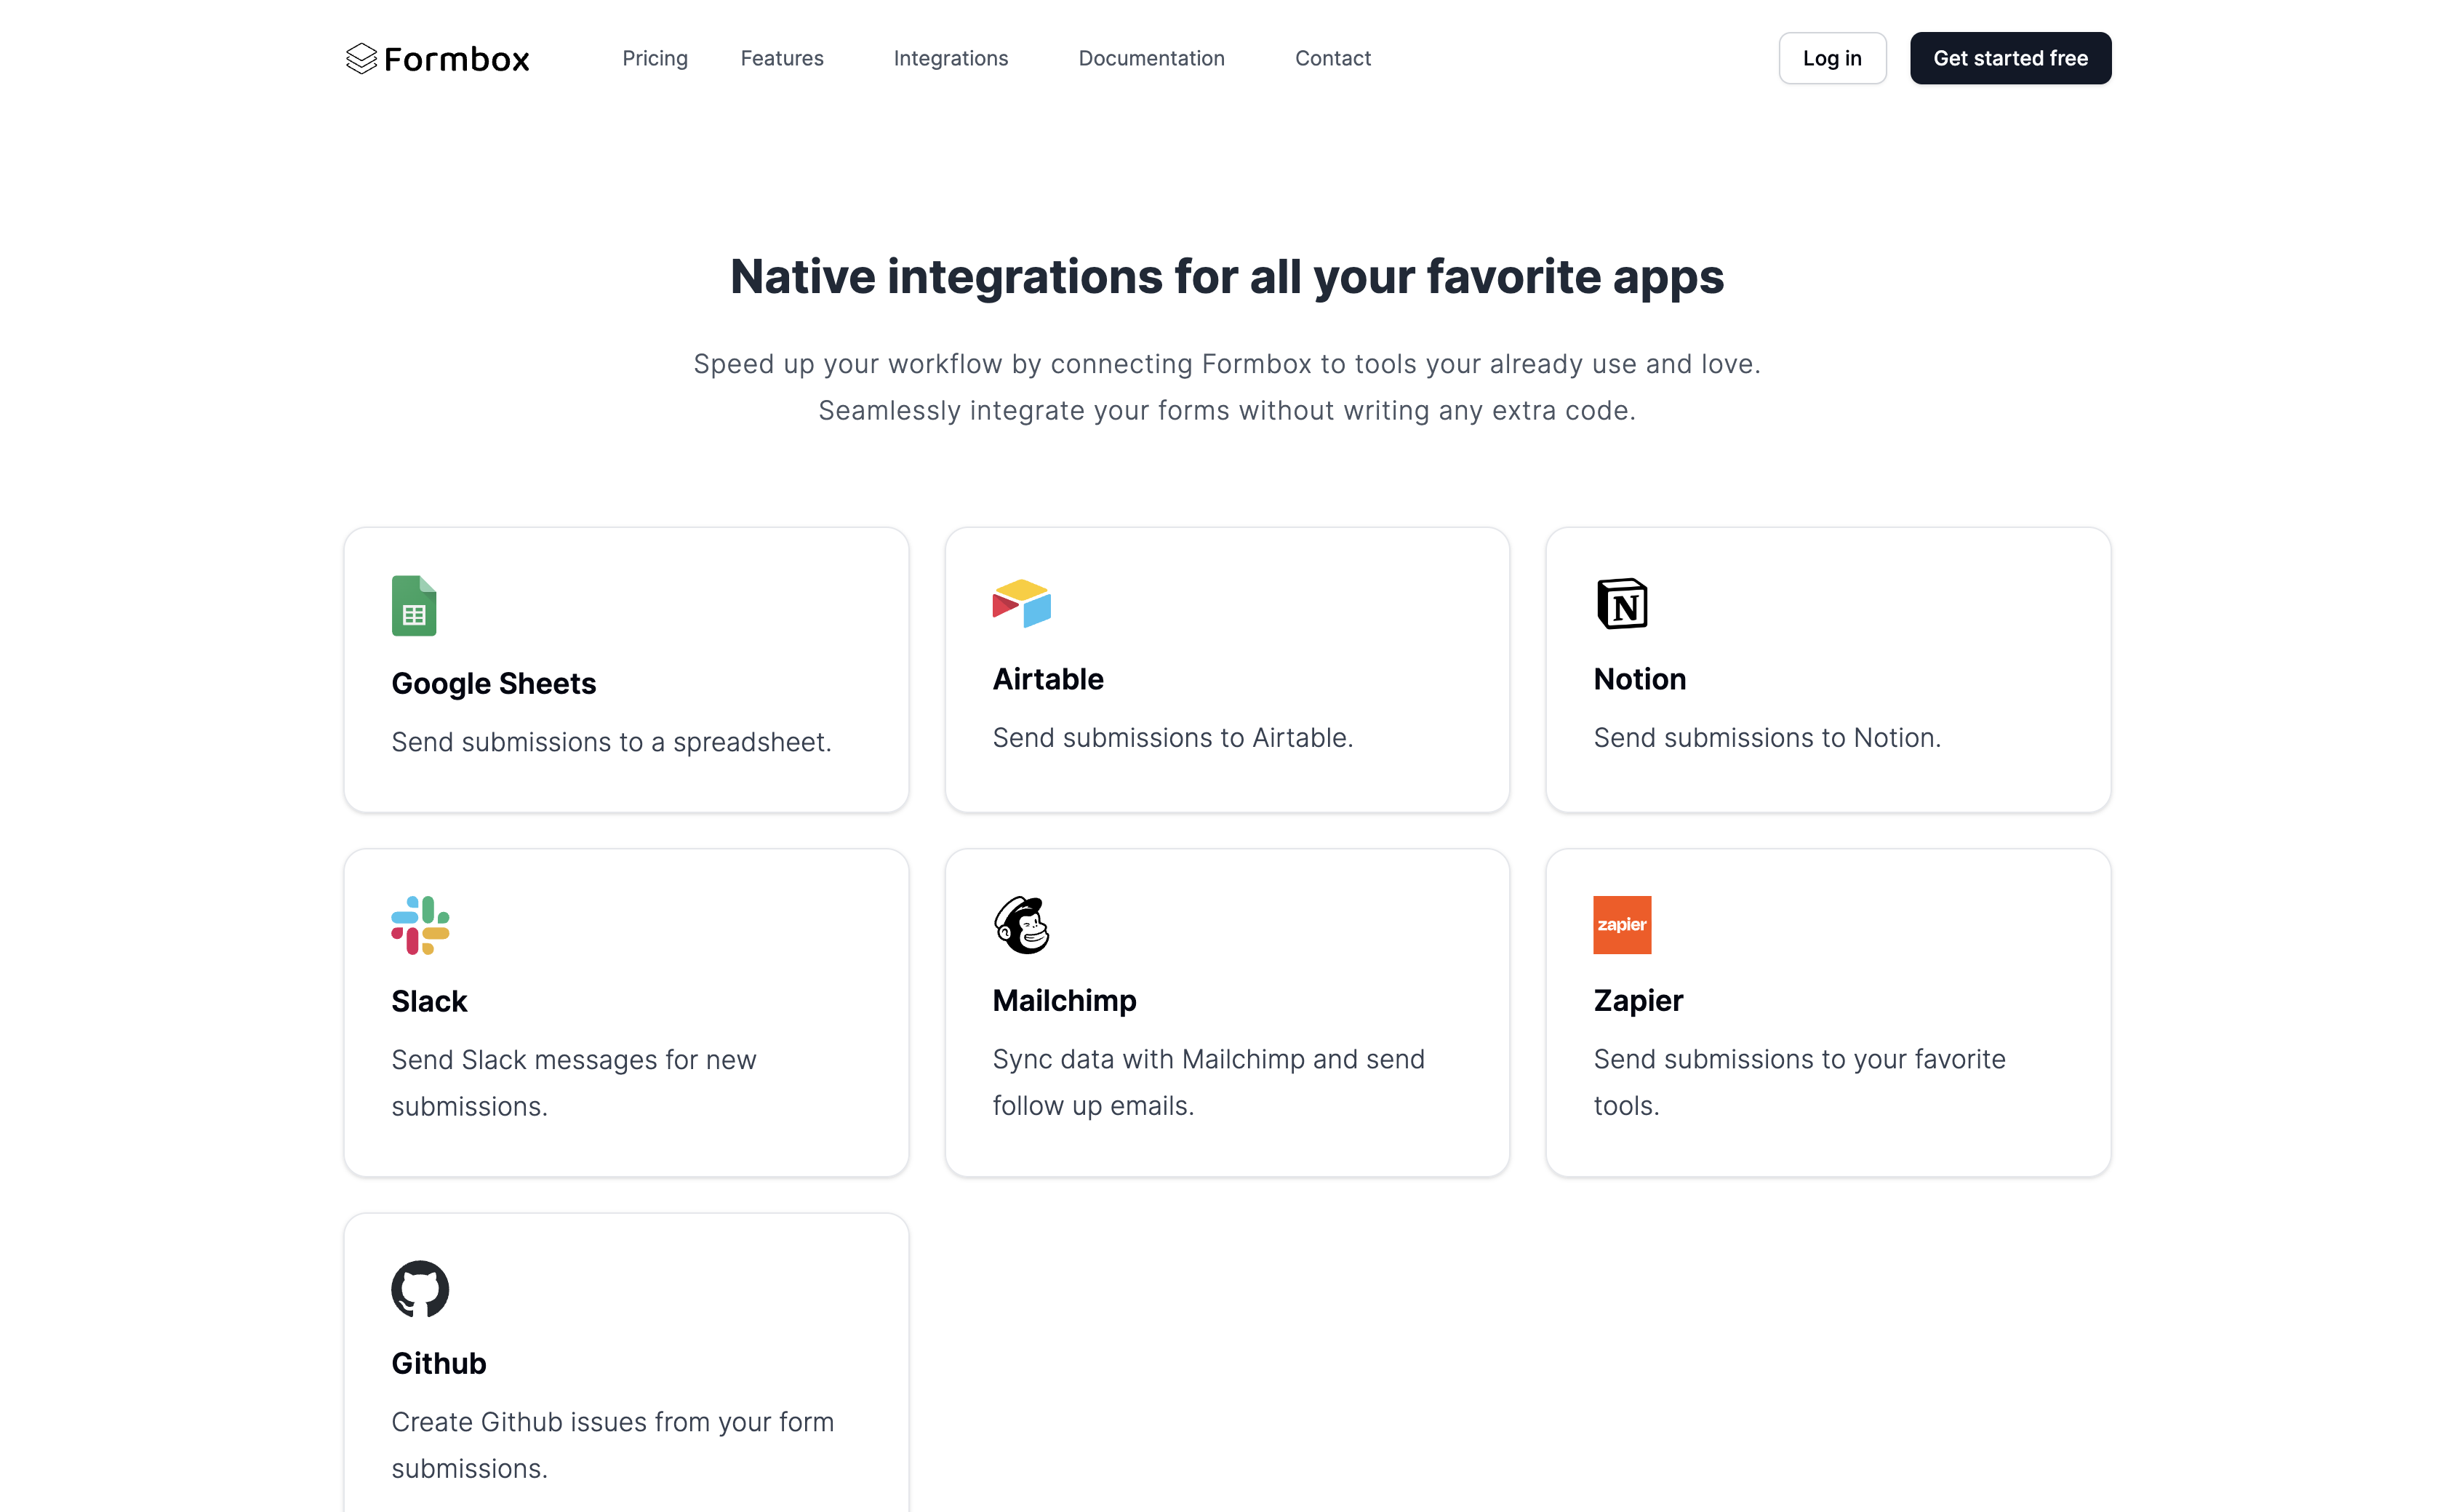The height and width of the screenshot is (1512, 2456).
Task: Open the Contact page
Action: [x=1333, y=58]
